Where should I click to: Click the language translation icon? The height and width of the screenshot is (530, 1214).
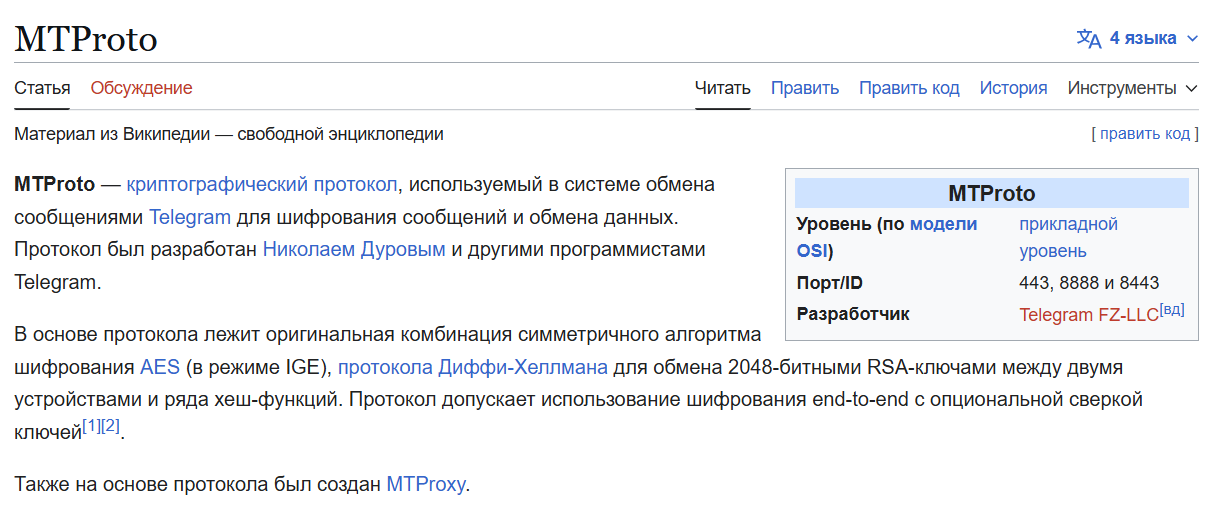(x=1088, y=39)
